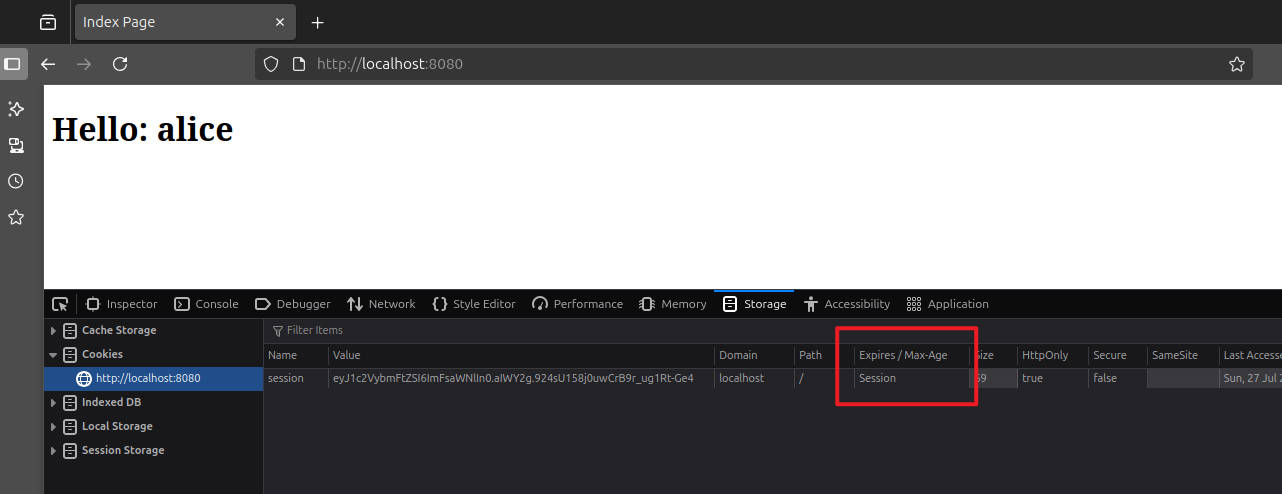Click the HttpOnly 'true' cell
Image resolution: width=1282 pixels, height=494 pixels.
(x=1052, y=379)
